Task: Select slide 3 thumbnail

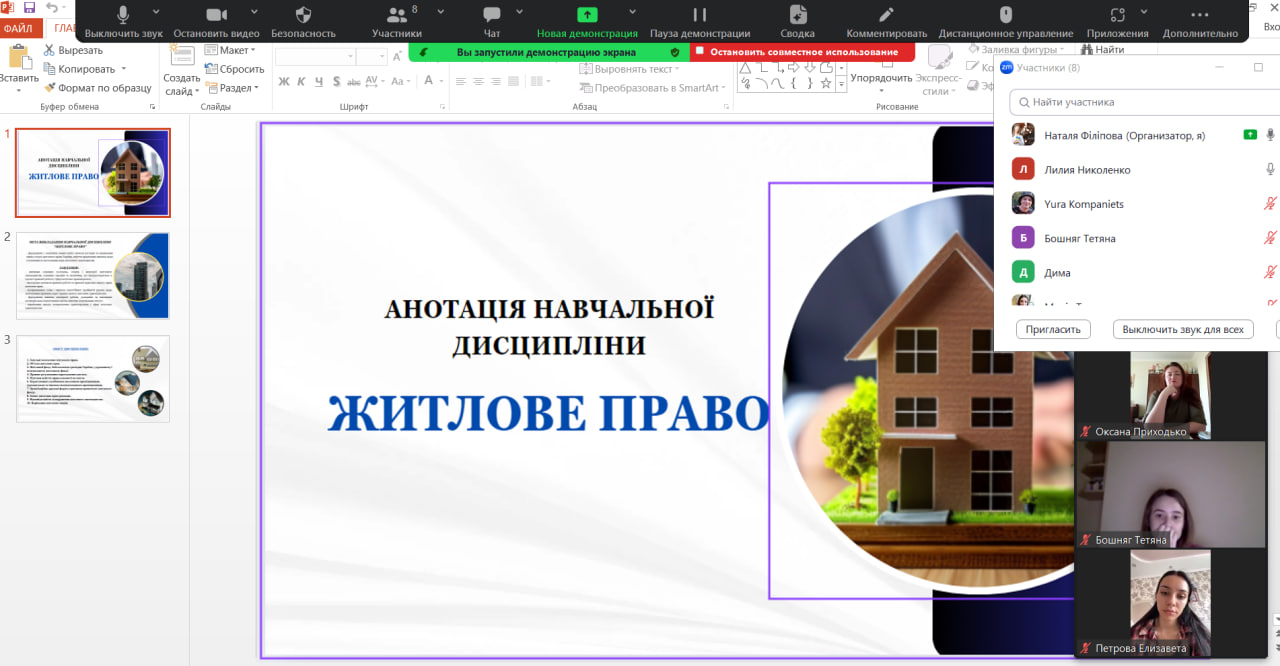Action: (93, 378)
